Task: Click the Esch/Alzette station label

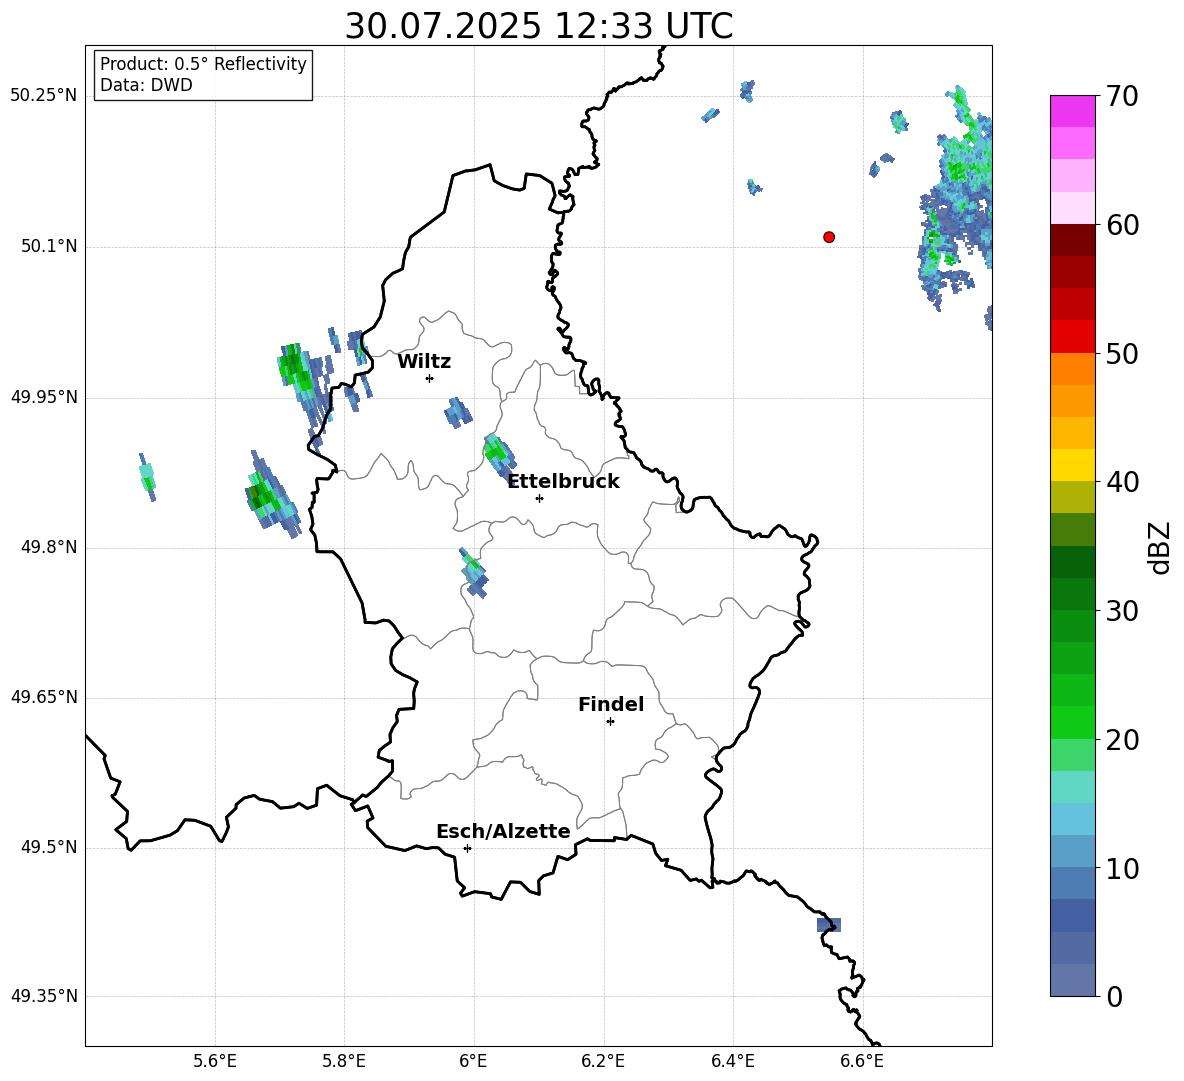Action: click(503, 831)
